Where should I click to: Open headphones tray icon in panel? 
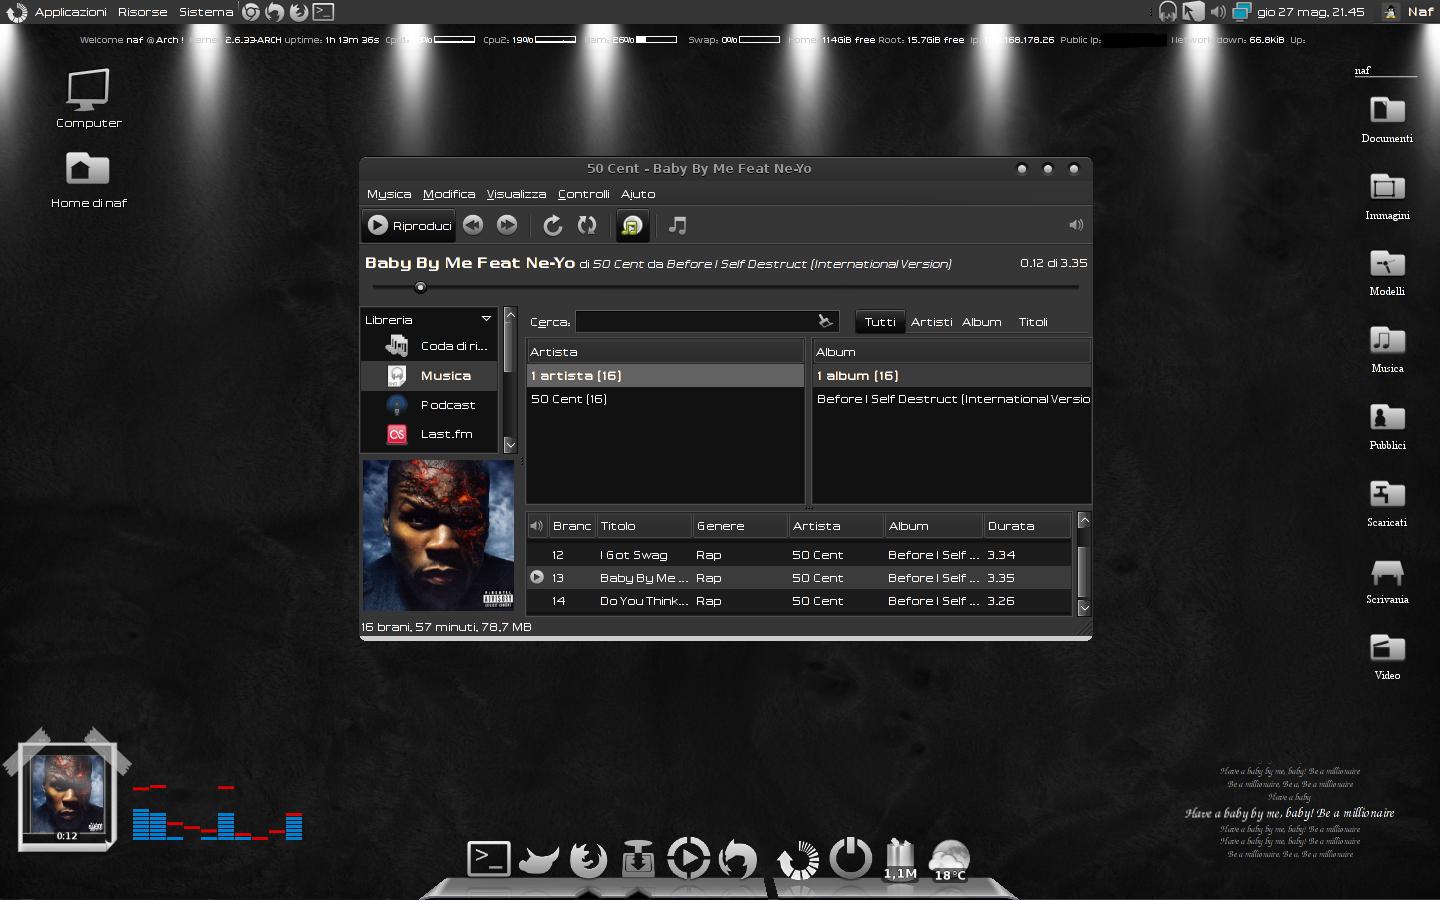[1167, 12]
